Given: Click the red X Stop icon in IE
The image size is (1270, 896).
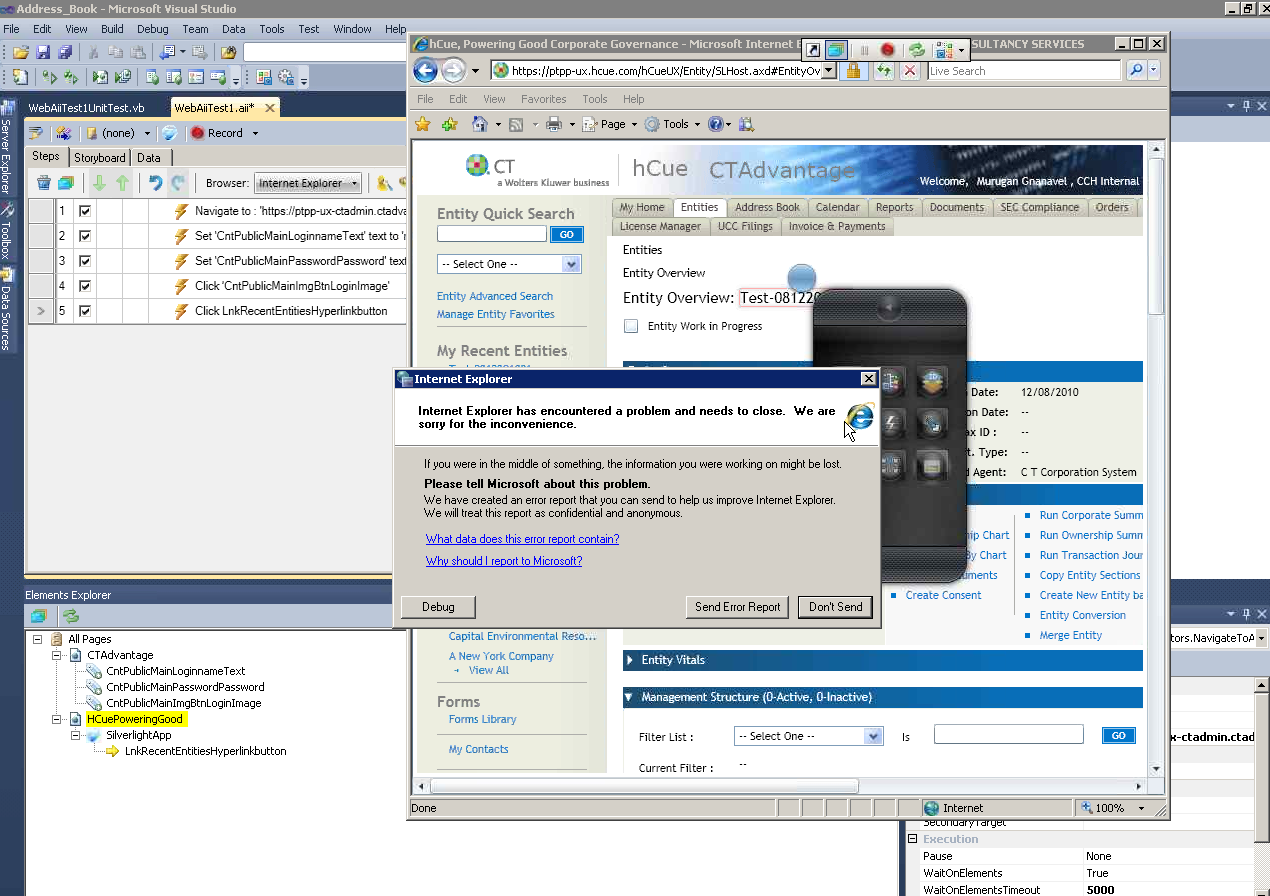Looking at the screenshot, I should tap(909, 71).
